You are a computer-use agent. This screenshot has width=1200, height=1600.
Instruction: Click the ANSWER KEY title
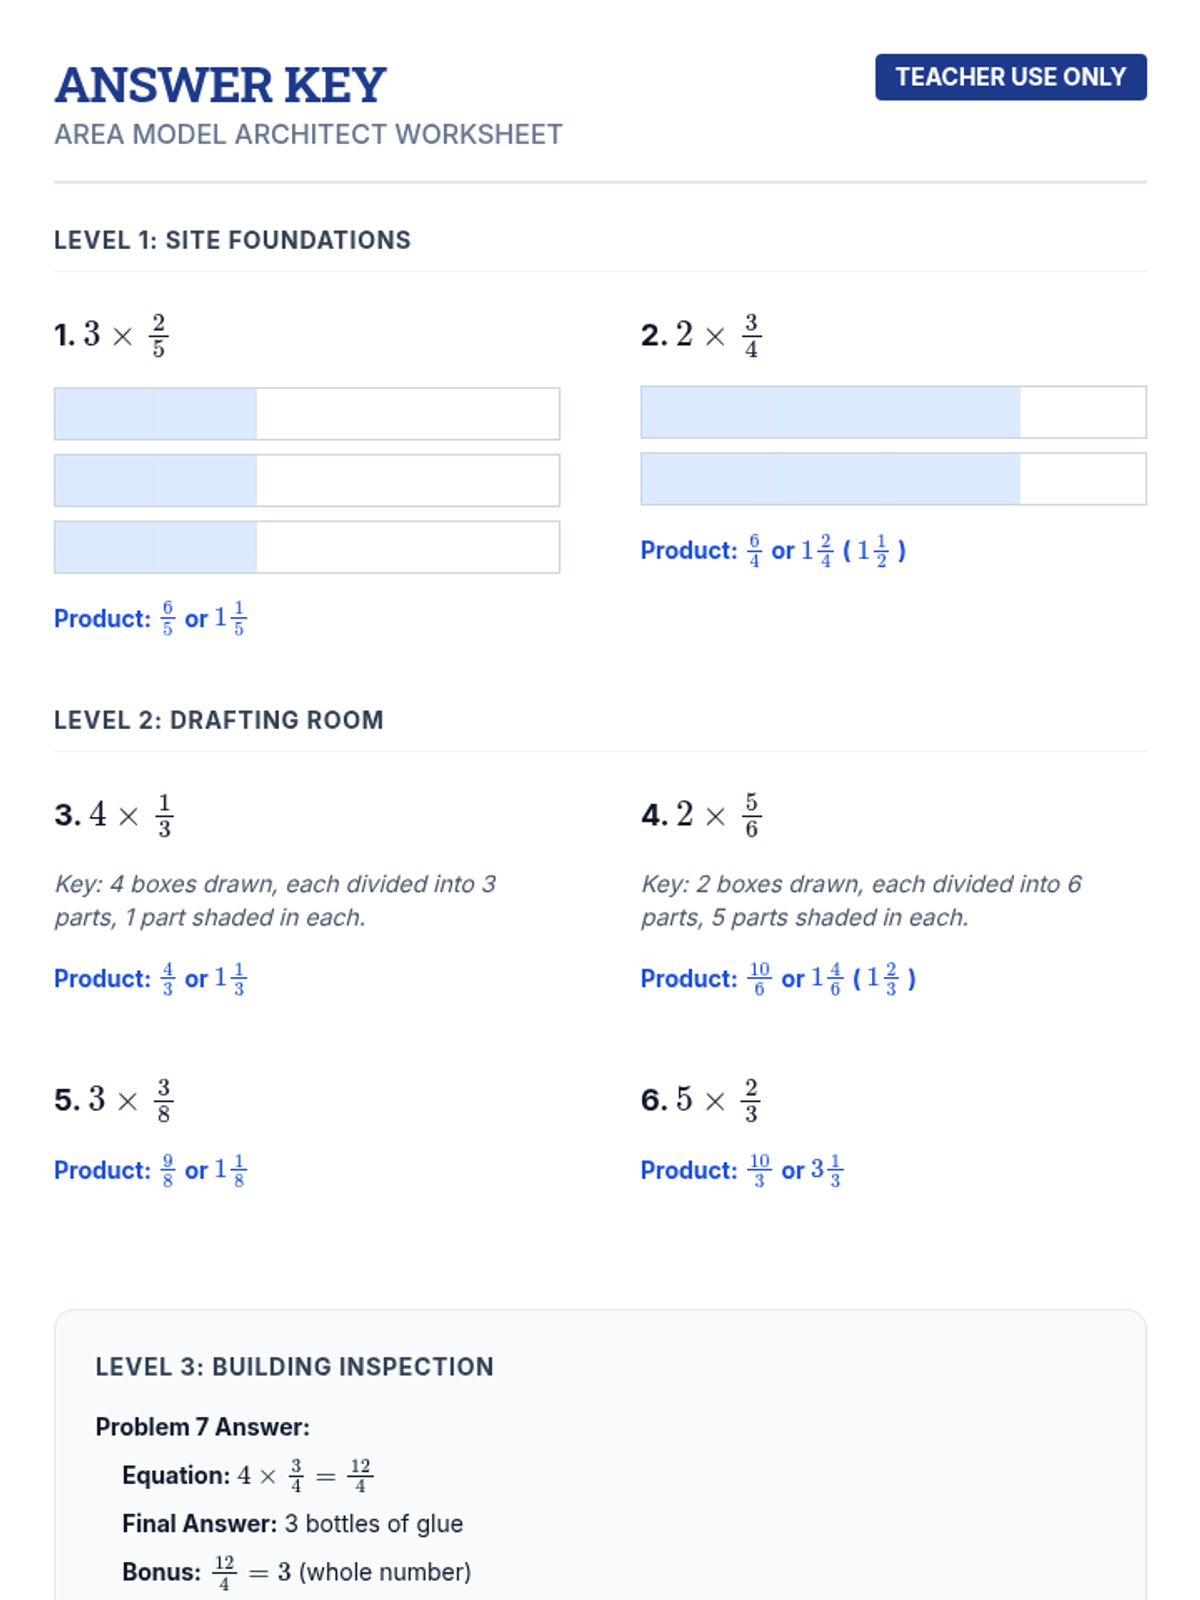click(x=220, y=85)
